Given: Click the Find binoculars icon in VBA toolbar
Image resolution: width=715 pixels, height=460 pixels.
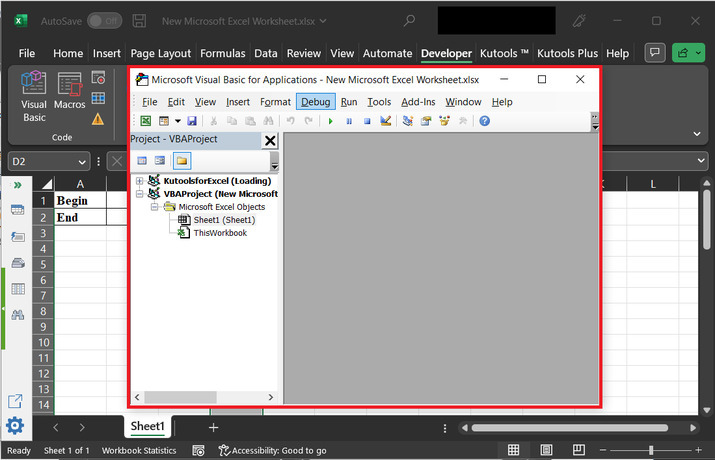Looking at the screenshot, I should [x=268, y=121].
